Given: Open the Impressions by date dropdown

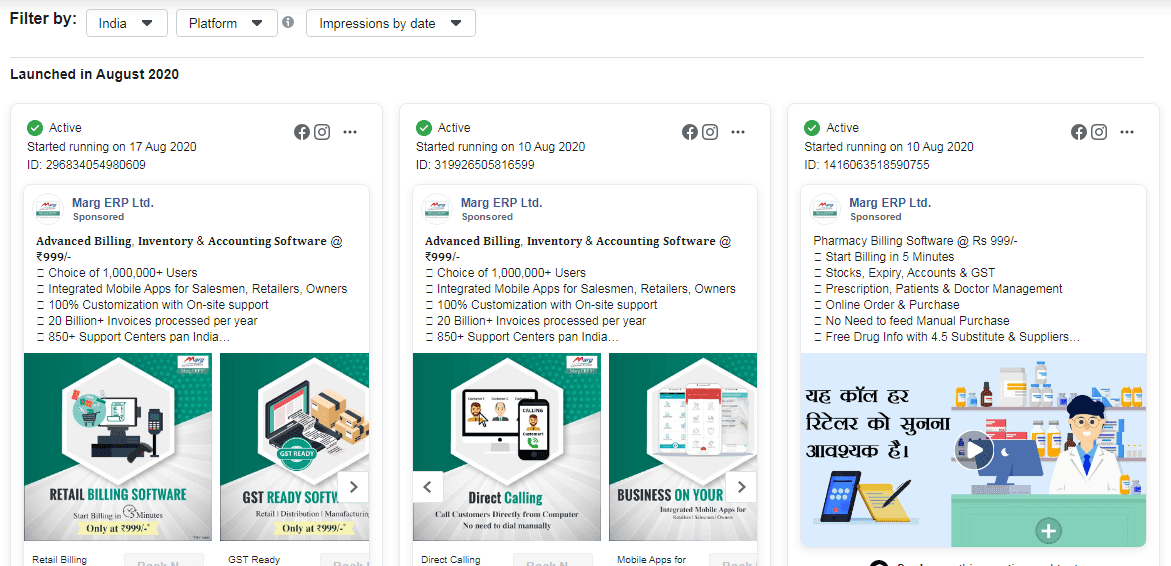Looking at the screenshot, I should tap(391, 23).
